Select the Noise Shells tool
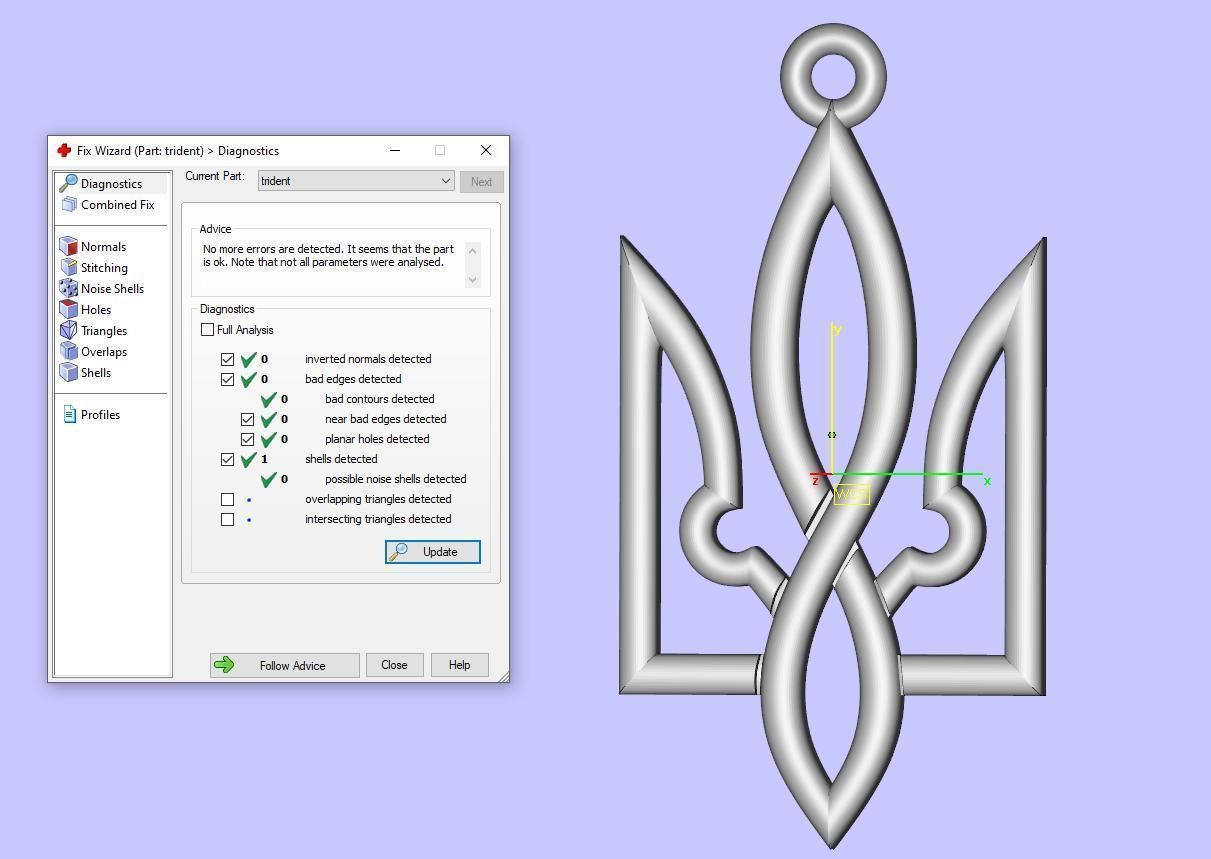1211x859 pixels. click(102, 288)
